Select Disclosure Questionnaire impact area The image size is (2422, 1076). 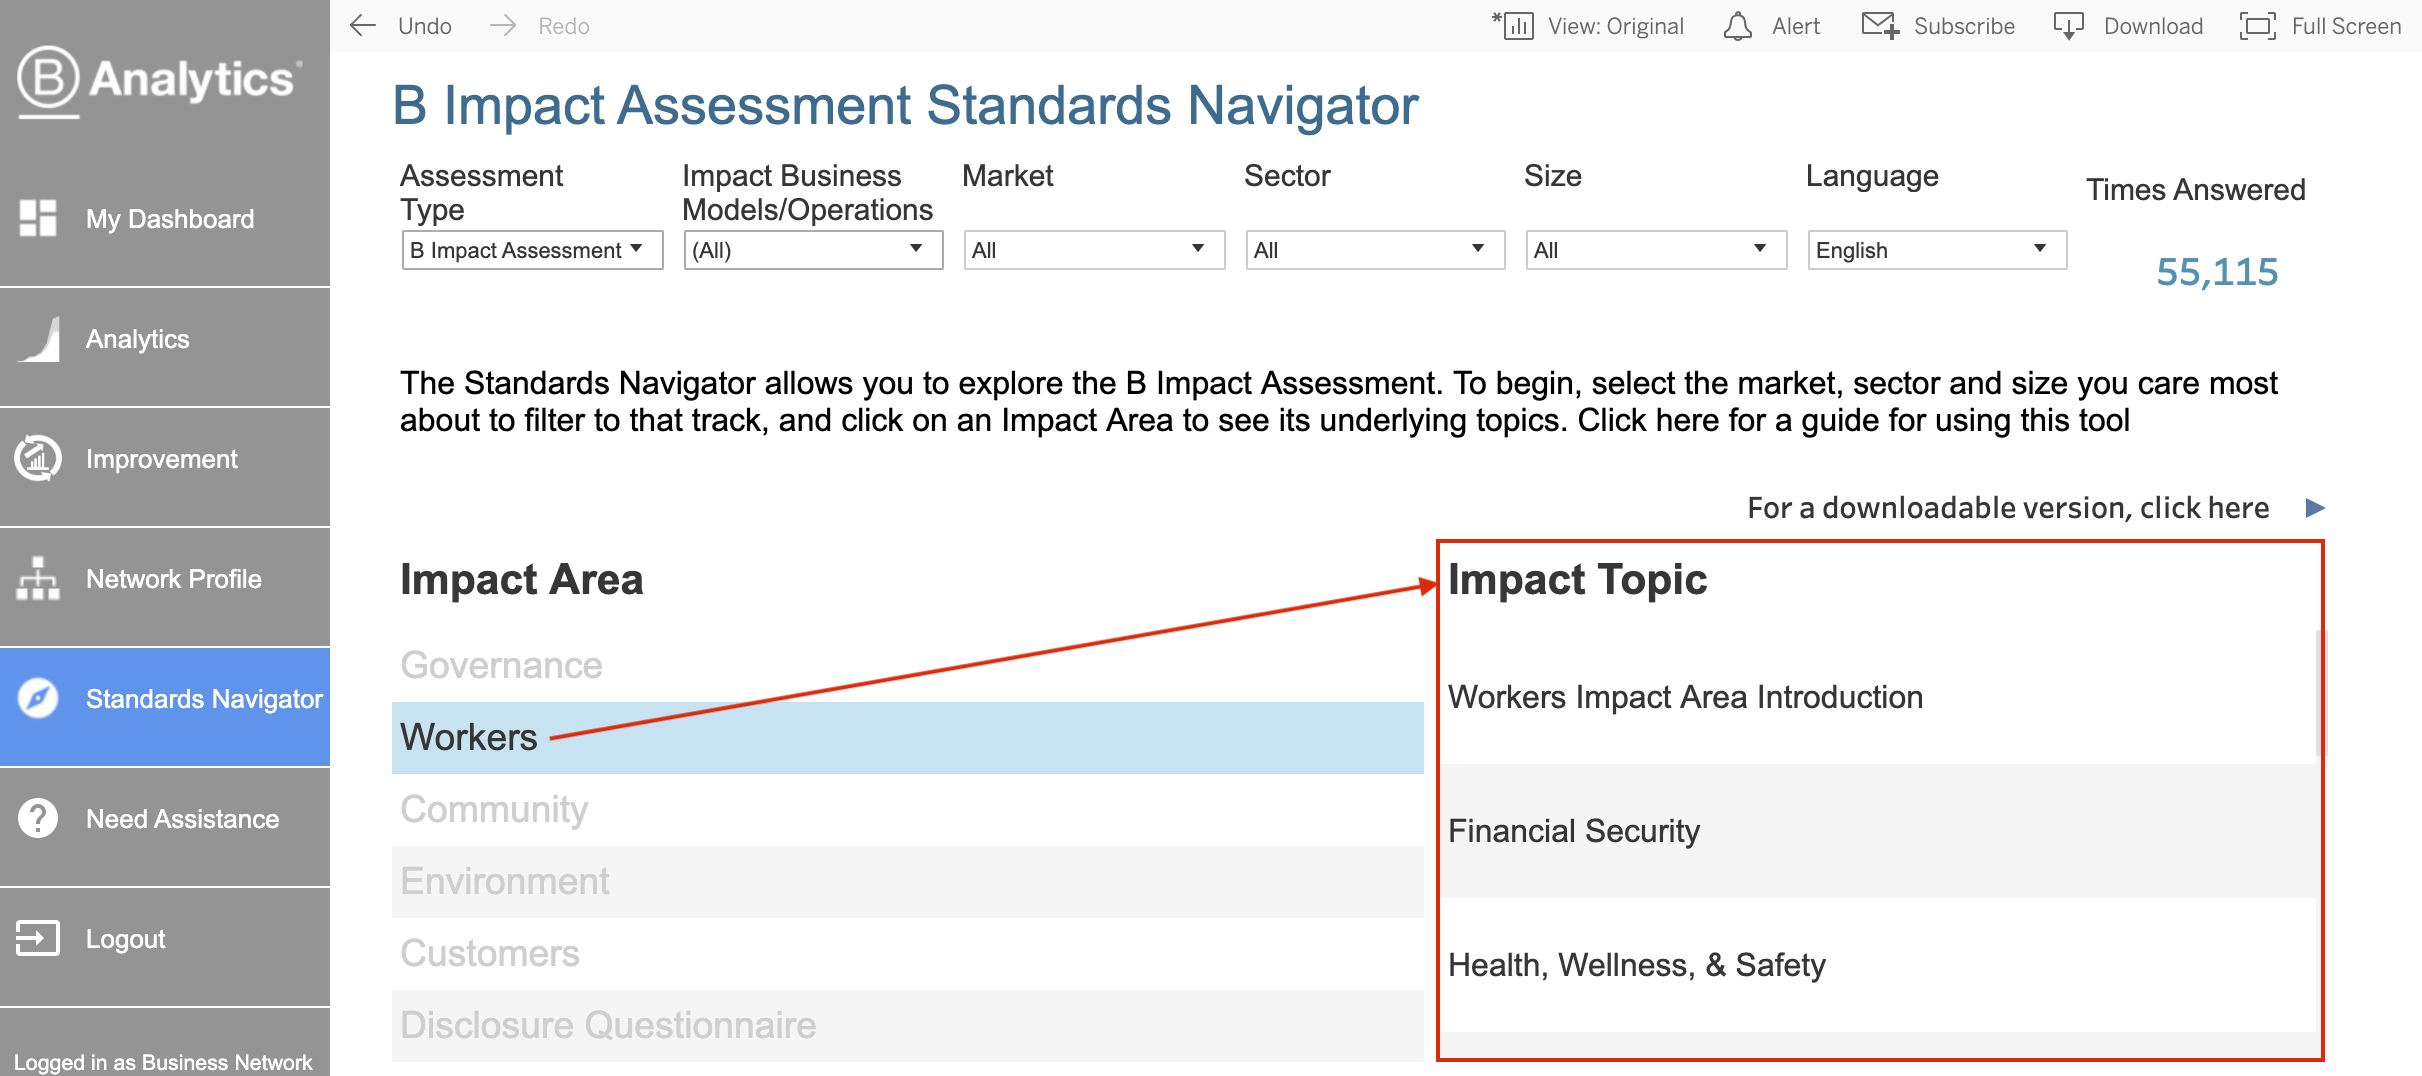click(x=908, y=1026)
